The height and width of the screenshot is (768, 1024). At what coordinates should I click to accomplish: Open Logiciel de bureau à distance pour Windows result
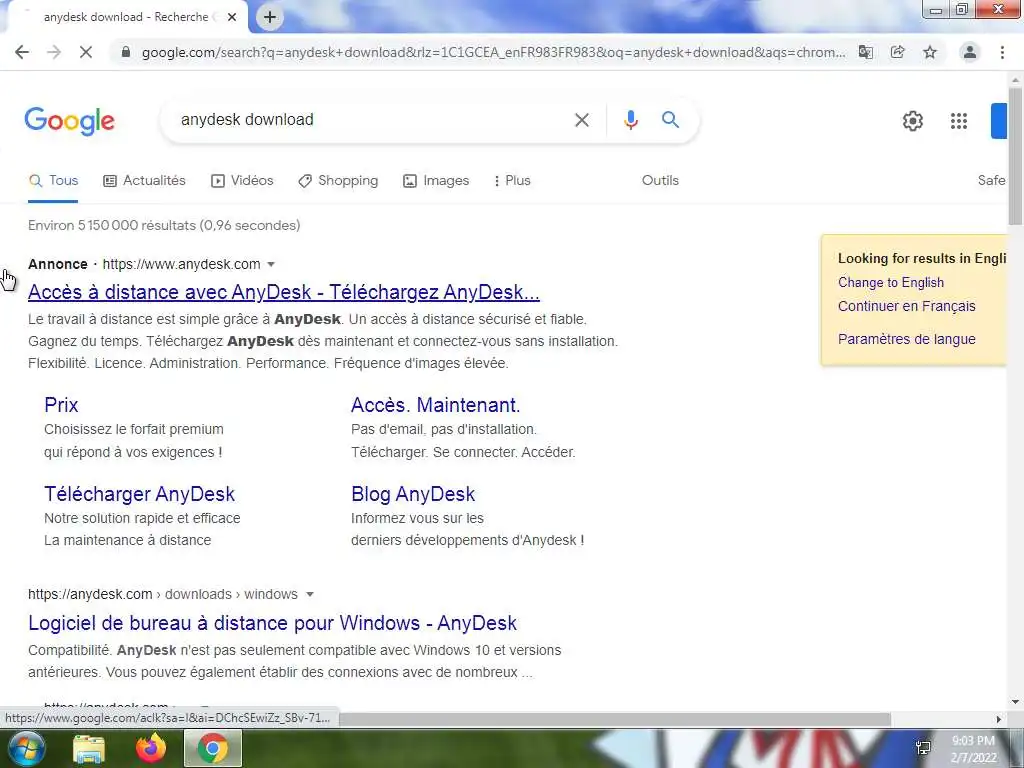point(272,623)
